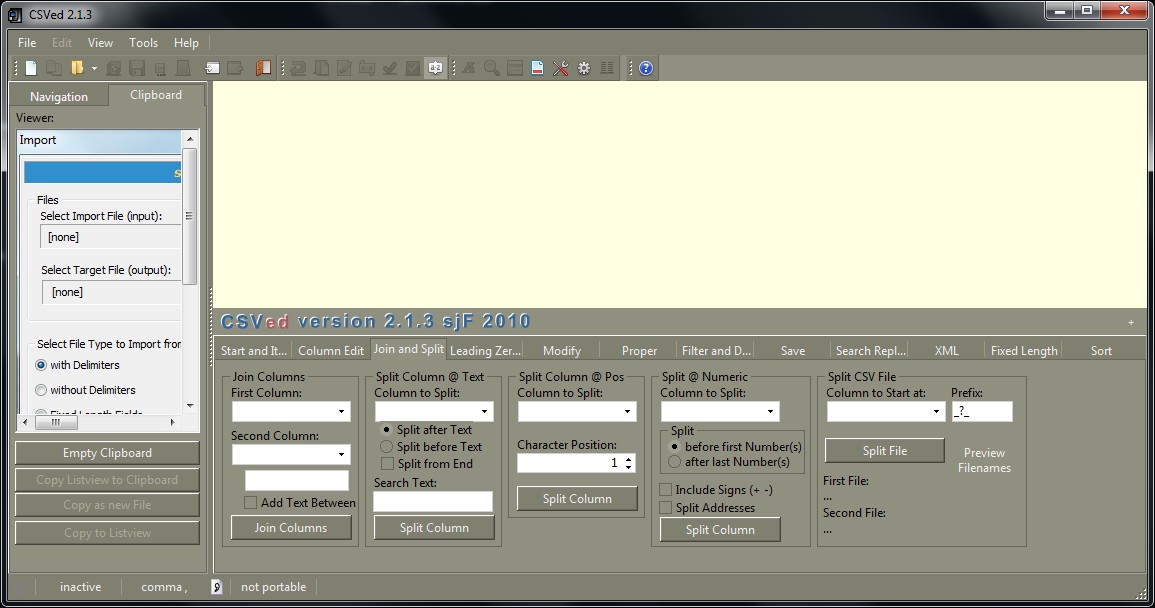Switch to the Column Edit tab
This screenshot has height=608, width=1155.
[331, 351]
